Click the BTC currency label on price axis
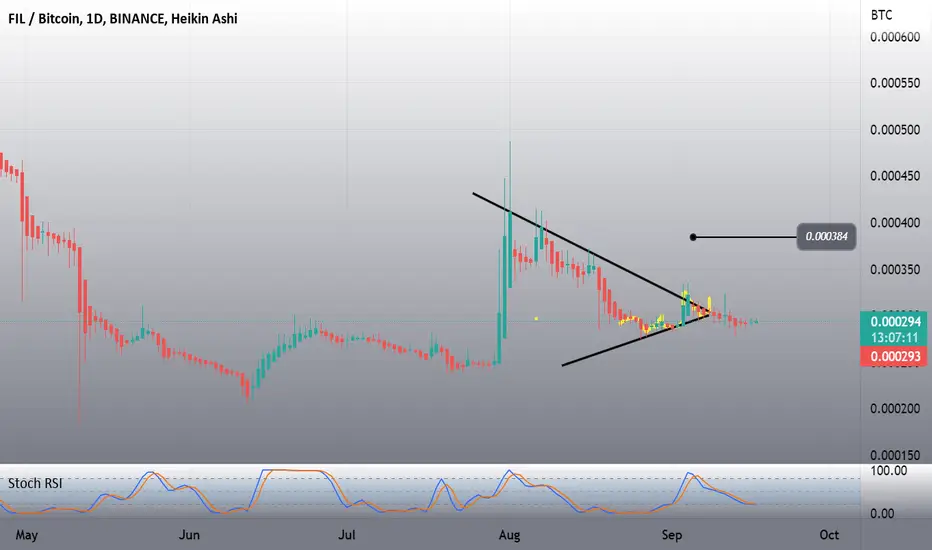 [x=881, y=15]
